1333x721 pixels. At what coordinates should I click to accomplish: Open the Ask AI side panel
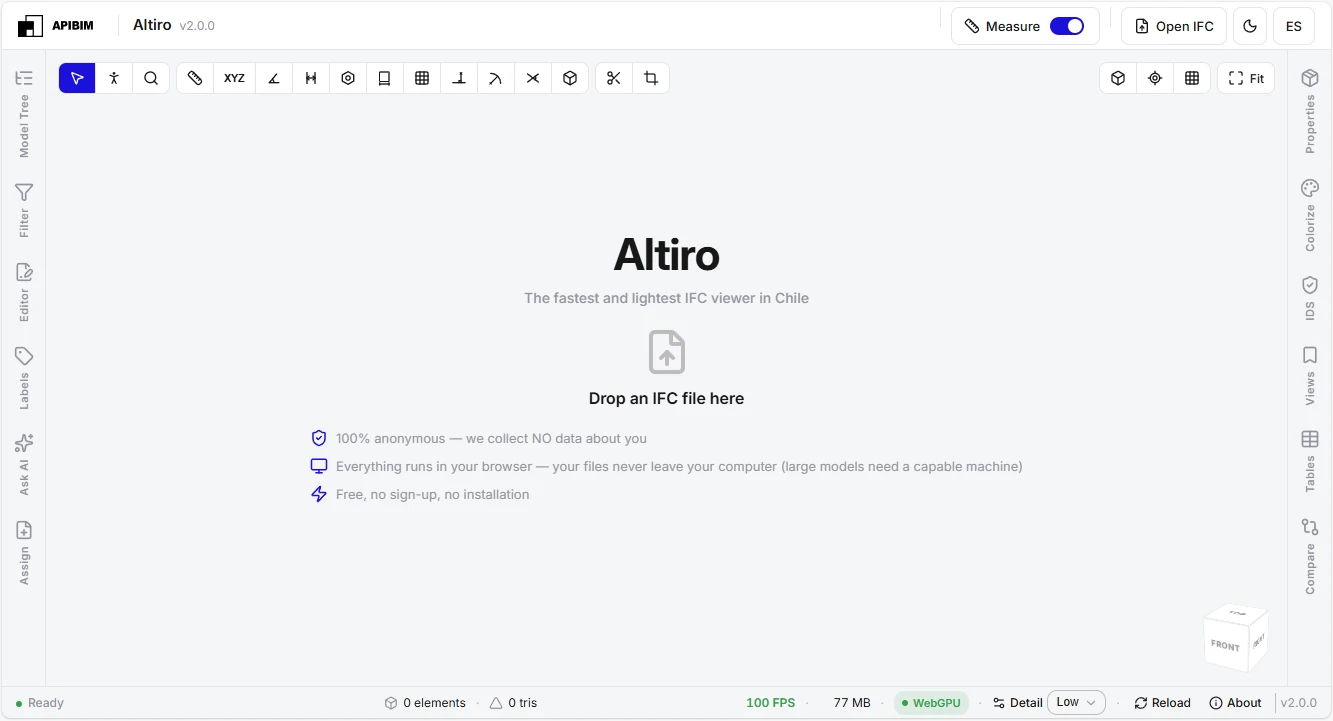point(24,464)
